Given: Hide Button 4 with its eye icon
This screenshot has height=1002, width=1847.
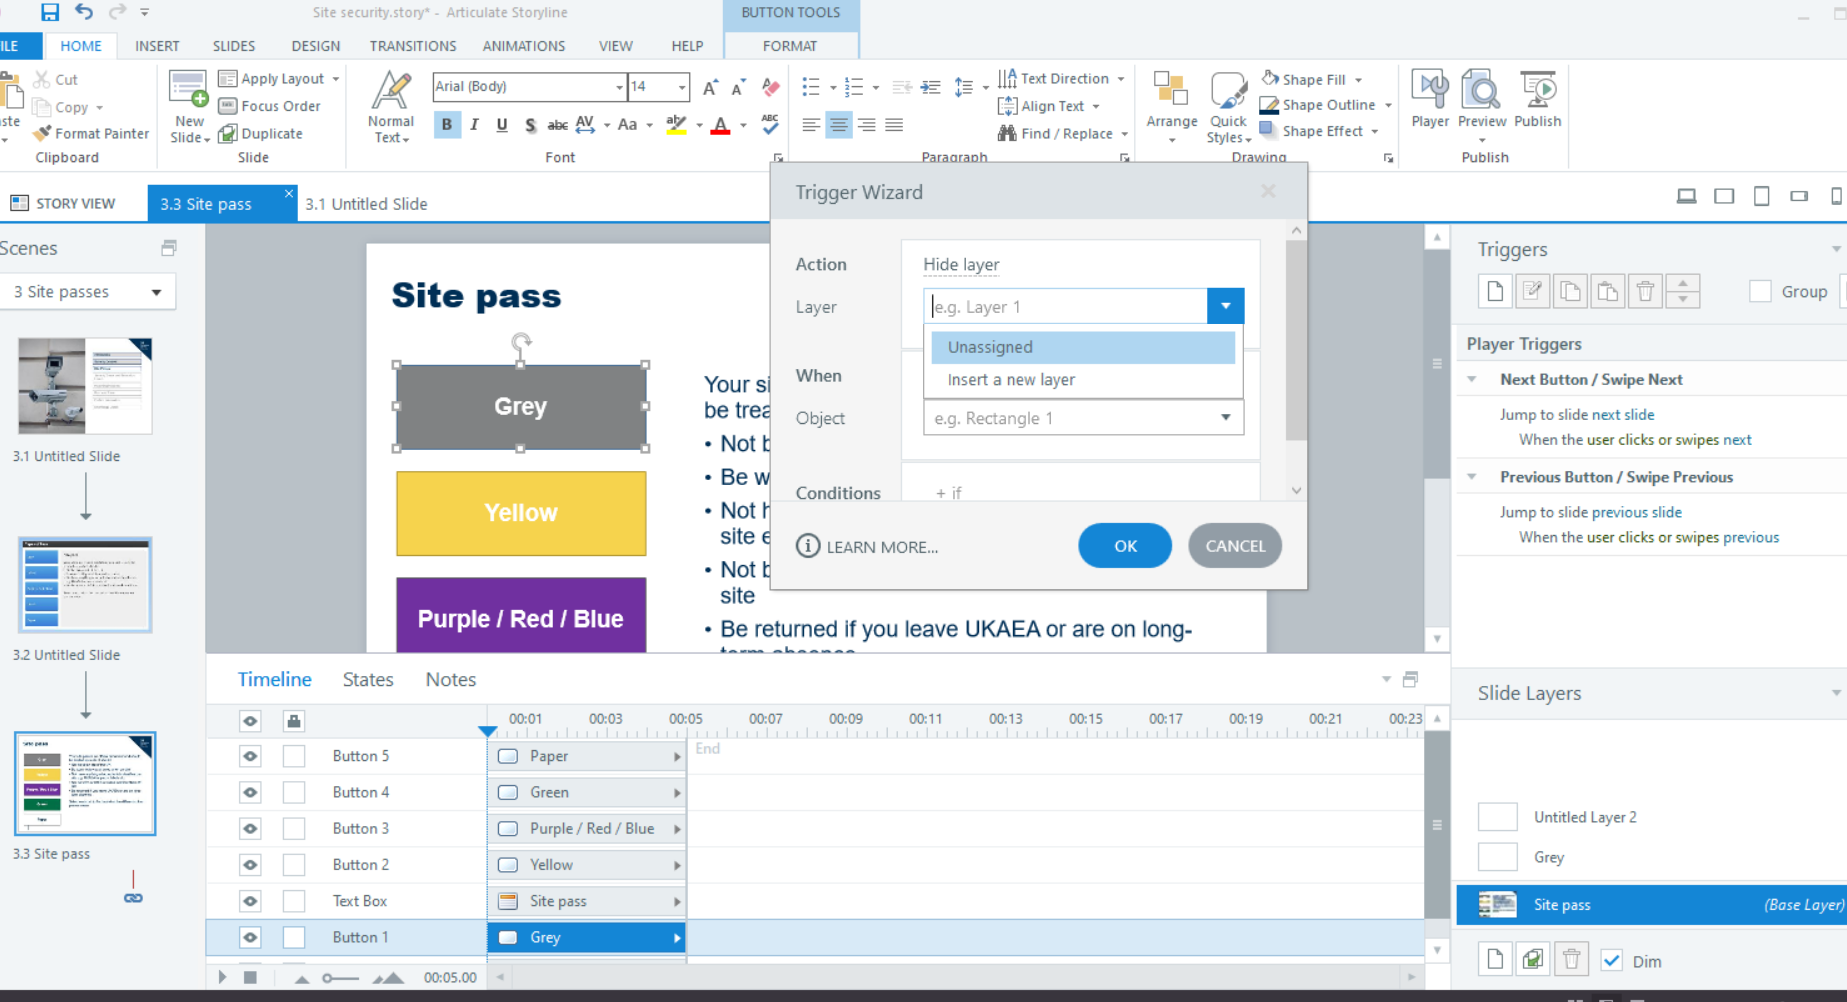Looking at the screenshot, I should (250, 792).
